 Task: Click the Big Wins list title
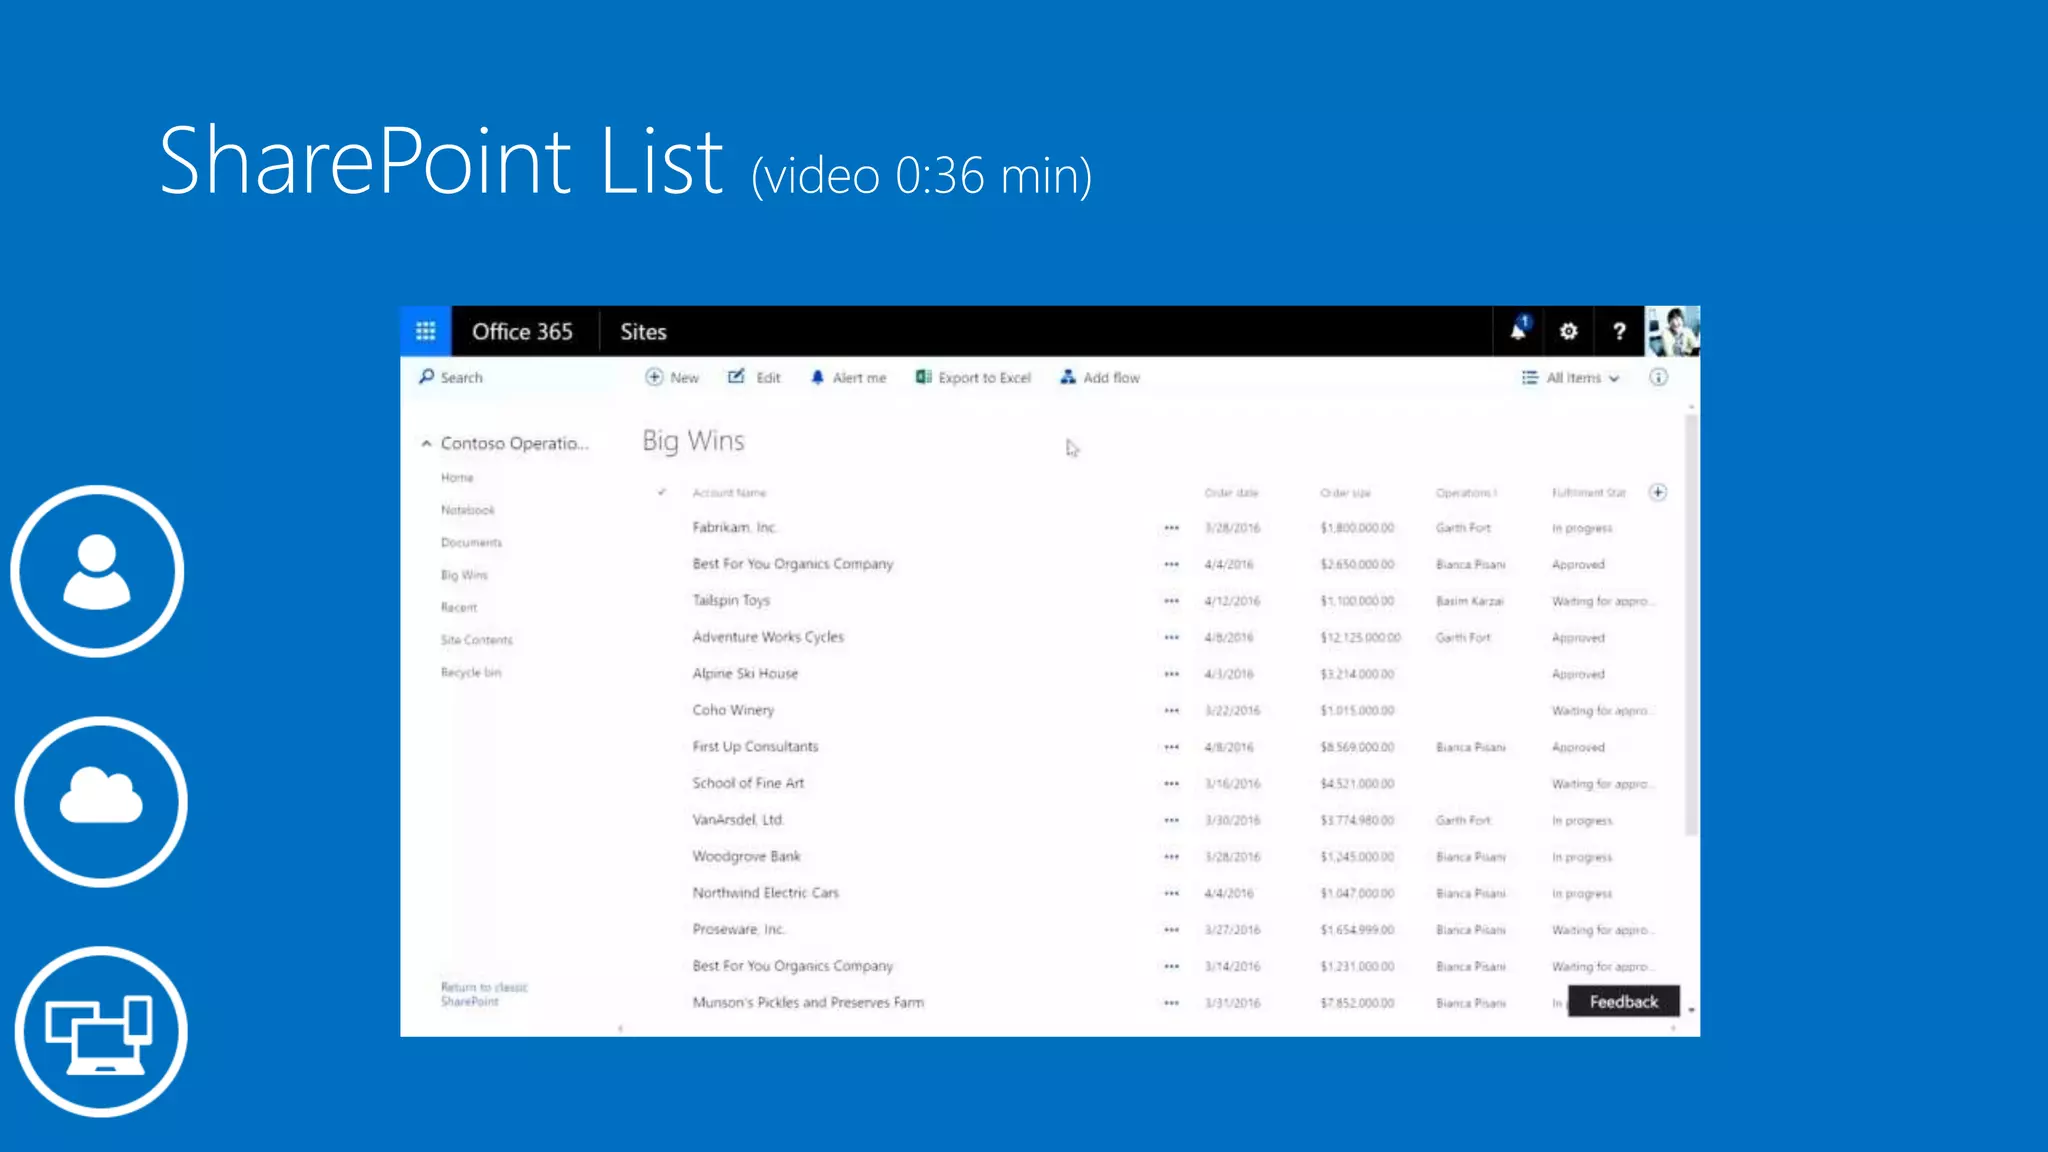coord(693,441)
